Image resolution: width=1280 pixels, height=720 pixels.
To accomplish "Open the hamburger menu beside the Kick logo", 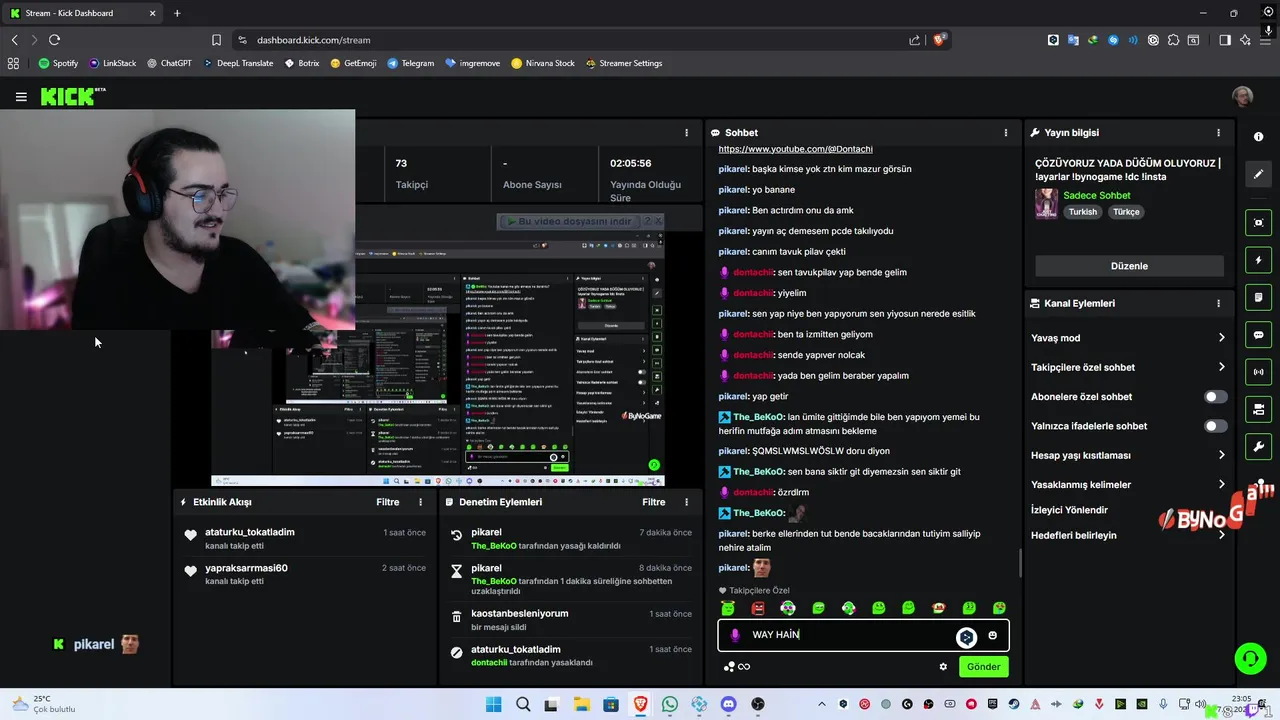I will 21,97.
